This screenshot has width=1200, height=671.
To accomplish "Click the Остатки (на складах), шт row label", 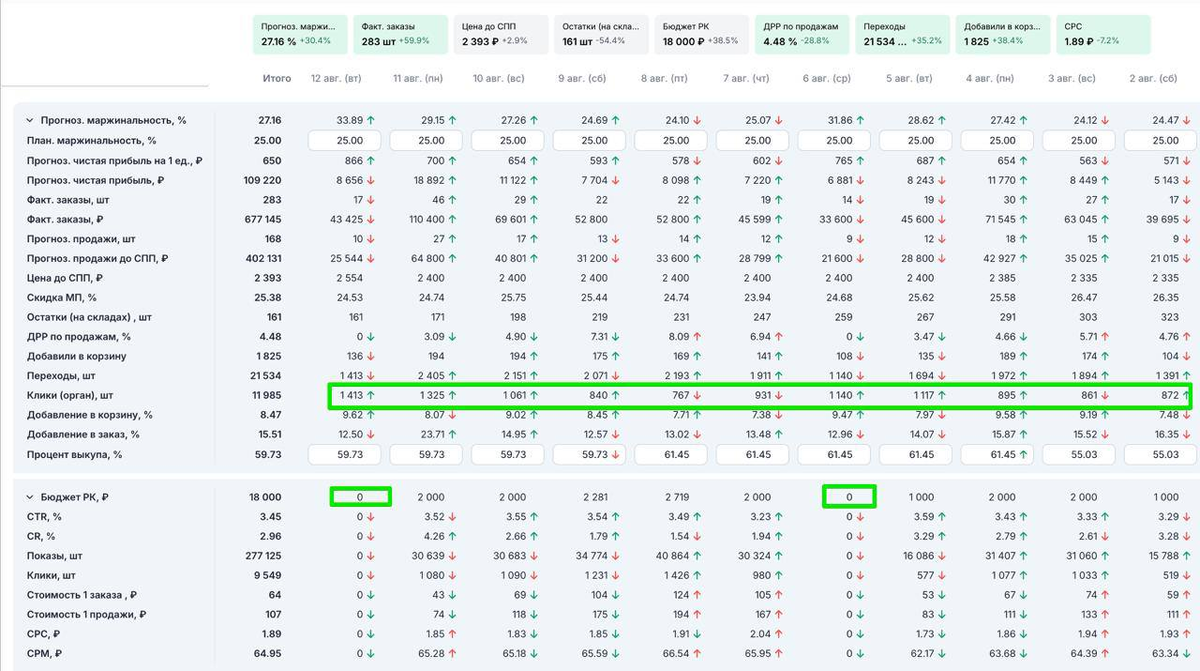I will 89,317.
